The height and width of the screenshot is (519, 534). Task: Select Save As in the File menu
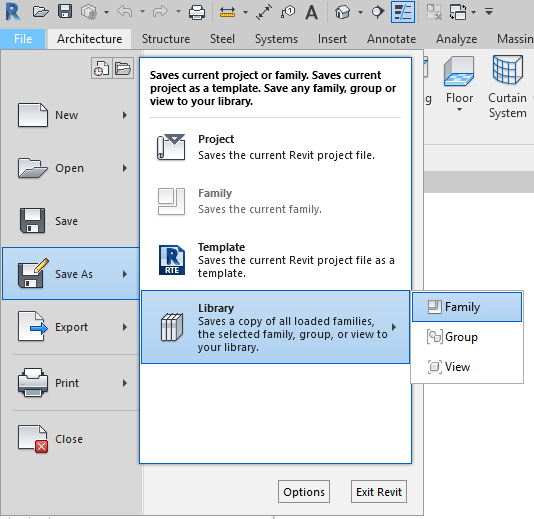71,274
